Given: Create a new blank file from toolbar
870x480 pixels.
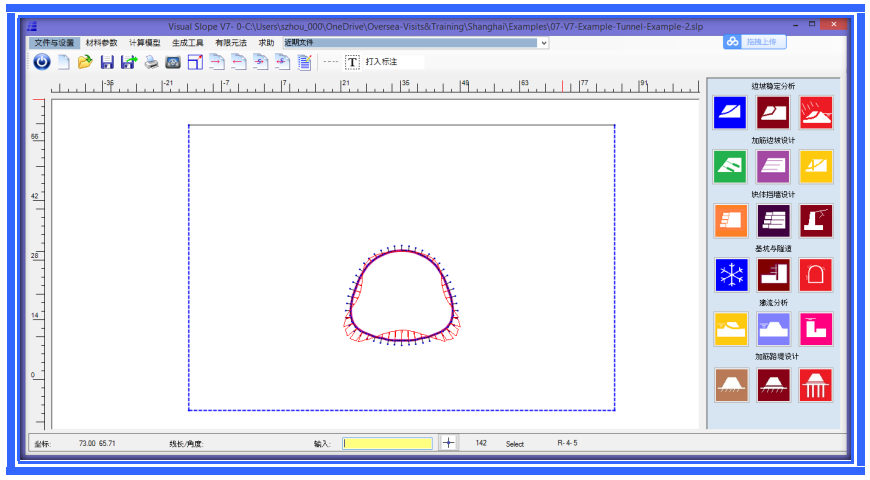Looking at the screenshot, I should tap(63, 62).
